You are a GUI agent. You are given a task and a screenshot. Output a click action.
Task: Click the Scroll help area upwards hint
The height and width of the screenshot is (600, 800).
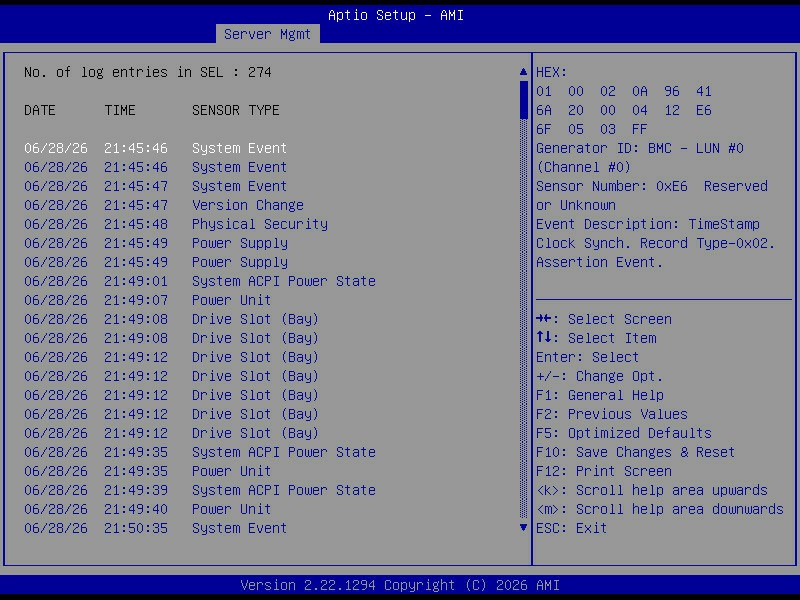652,490
